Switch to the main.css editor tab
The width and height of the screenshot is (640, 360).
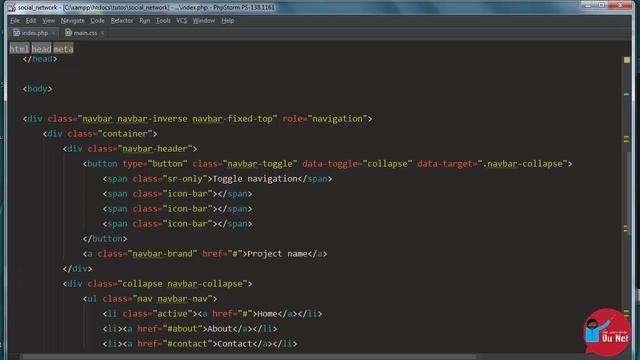pyautogui.click(x=85, y=33)
